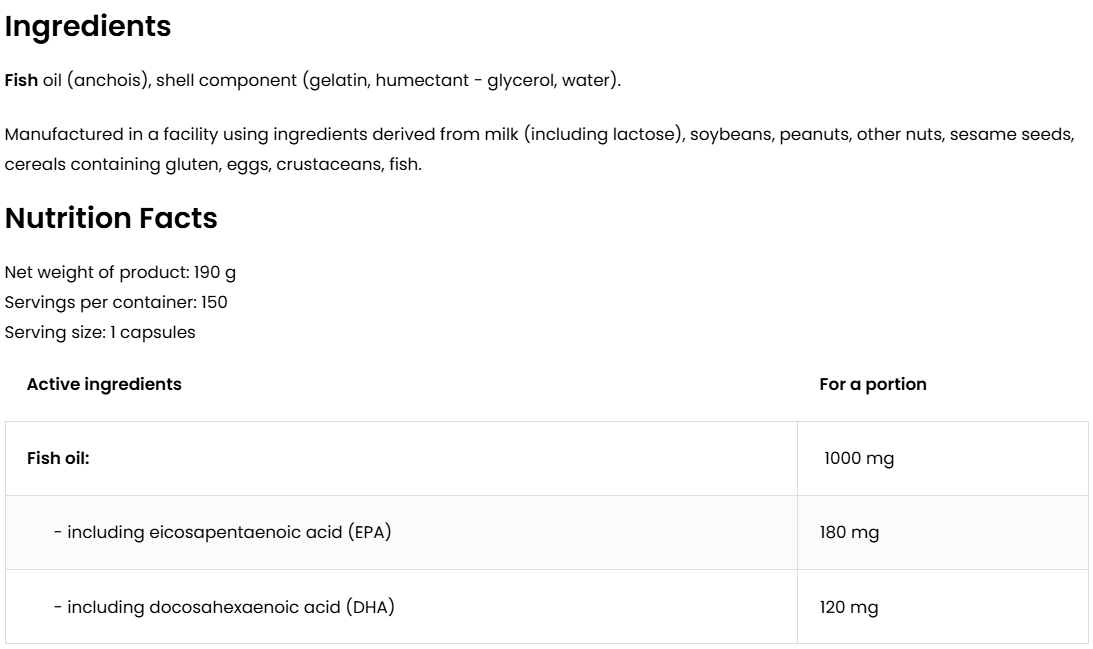Click the 180 mg table cell
This screenshot has width=1093, height=649.
[849, 533]
